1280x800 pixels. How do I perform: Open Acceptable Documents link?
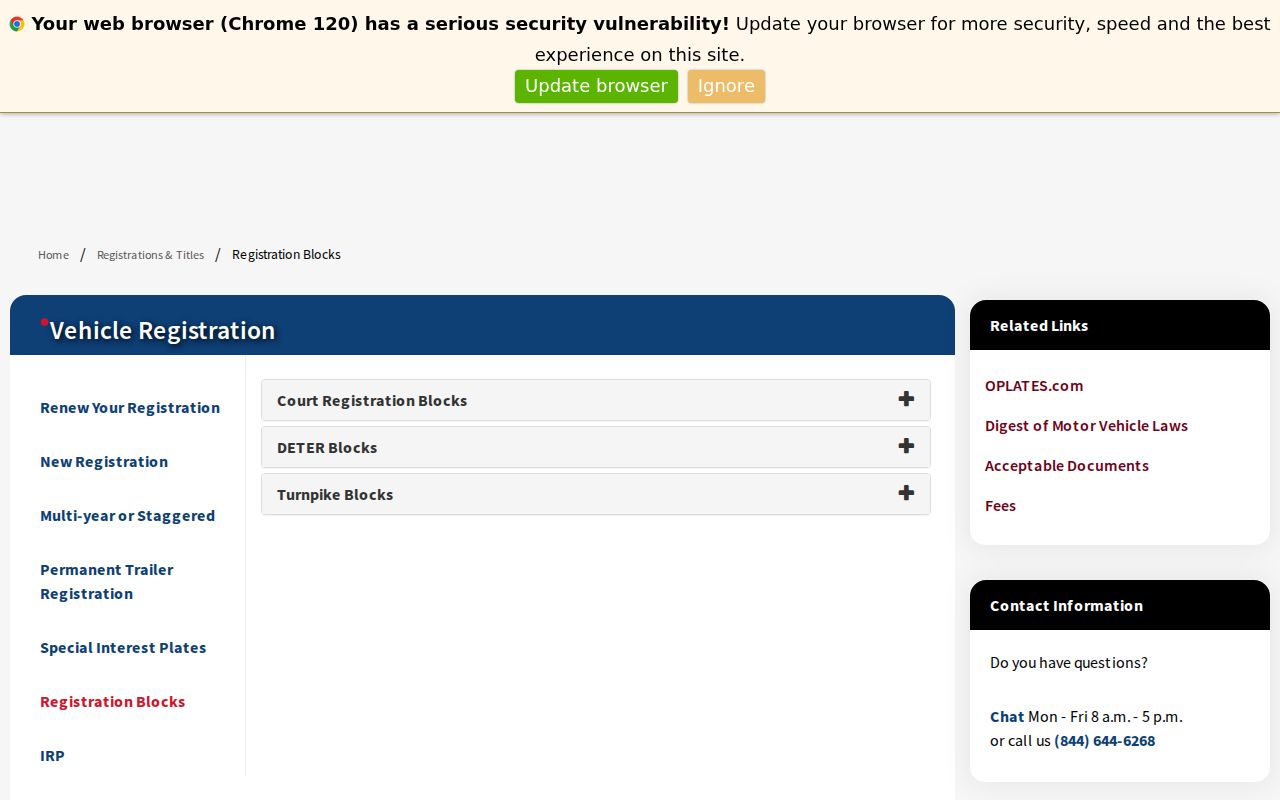point(1066,466)
